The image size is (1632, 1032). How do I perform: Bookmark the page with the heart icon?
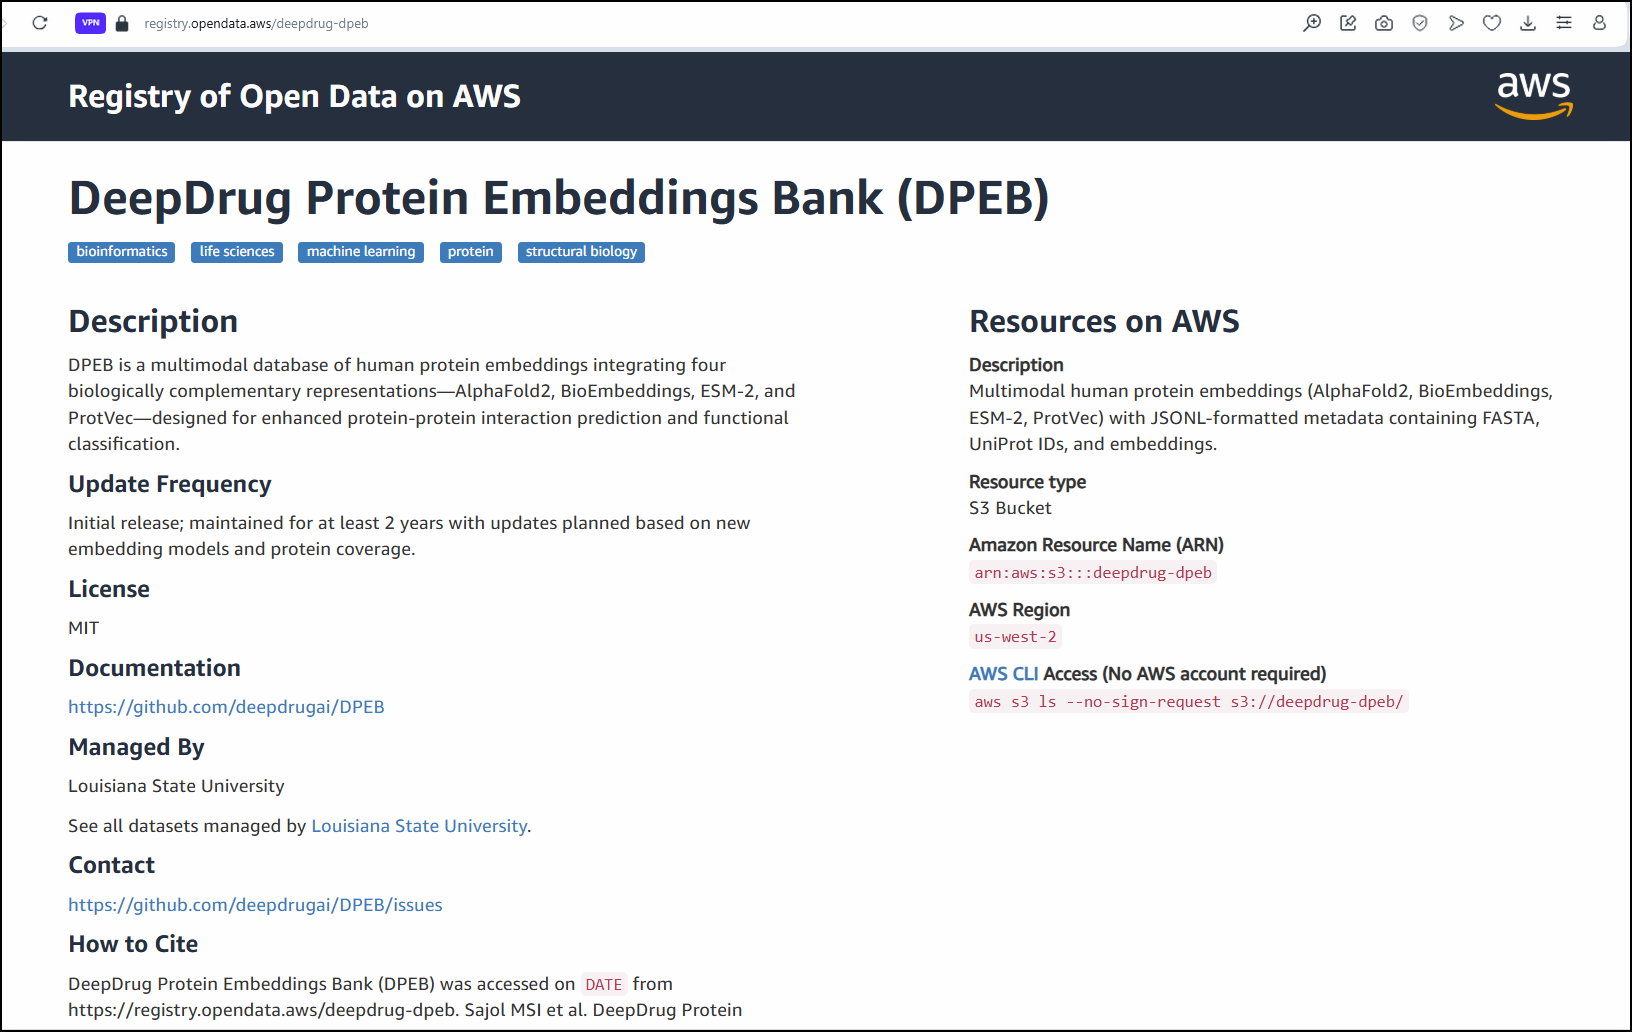1492,23
